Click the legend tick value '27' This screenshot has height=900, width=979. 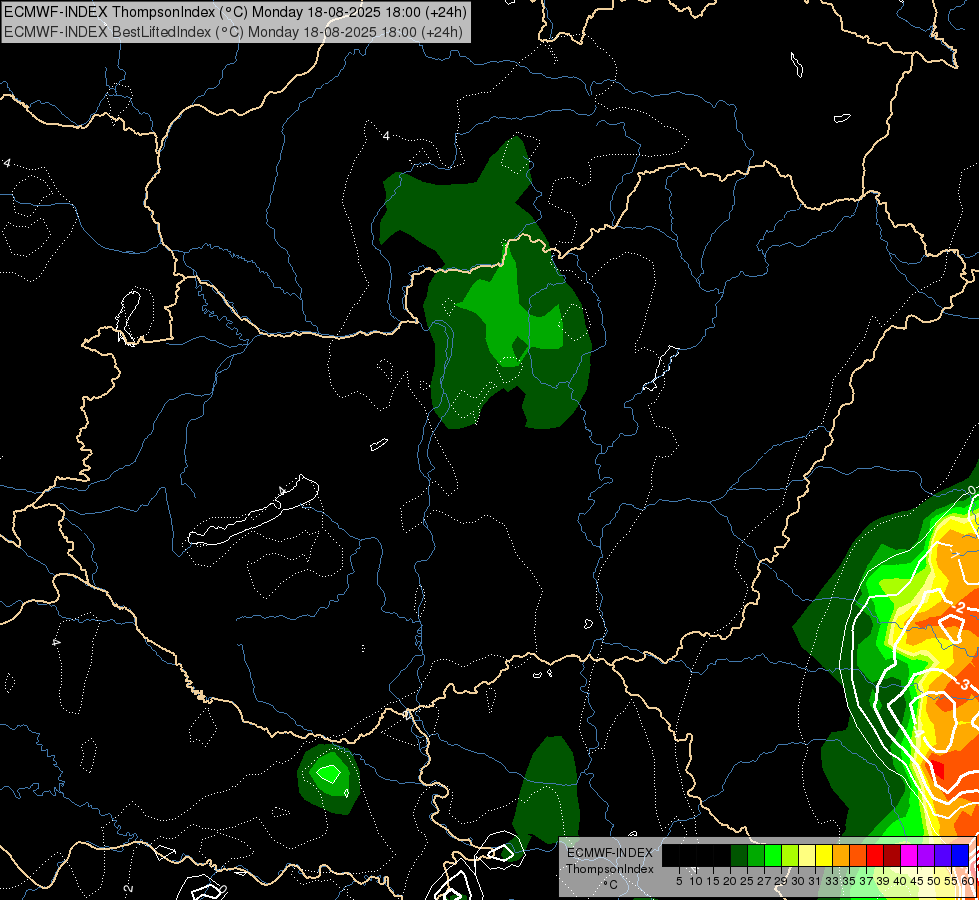point(764,881)
